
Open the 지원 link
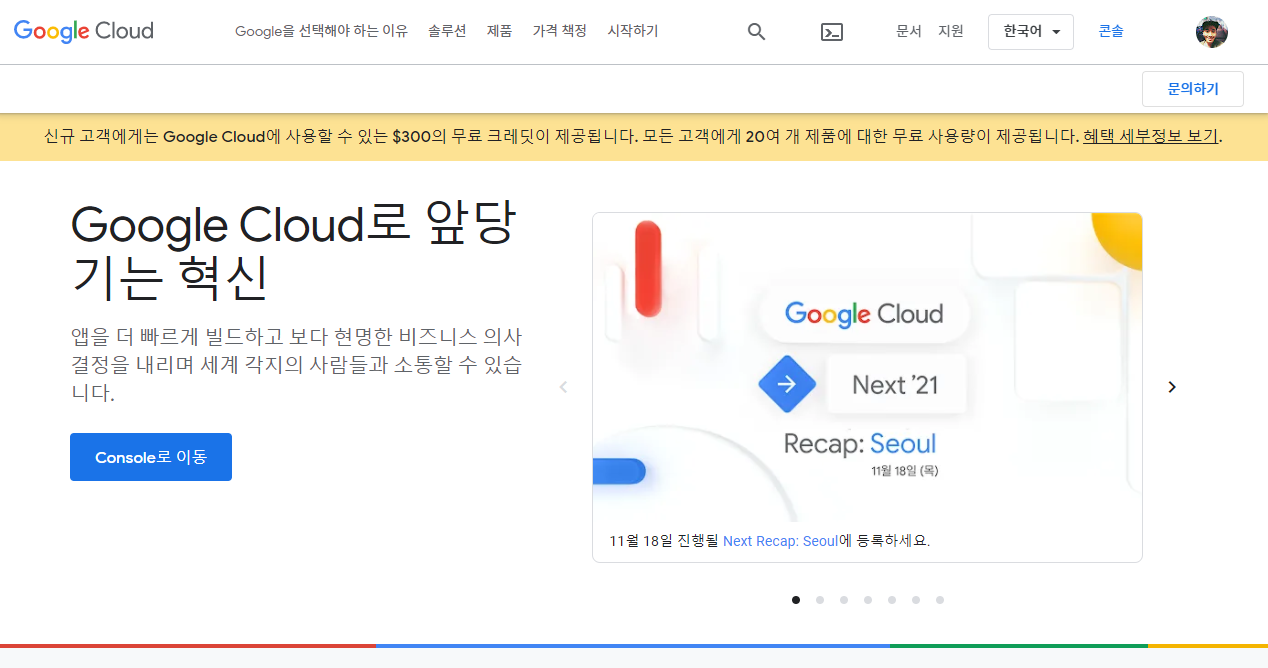click(950, 31)
